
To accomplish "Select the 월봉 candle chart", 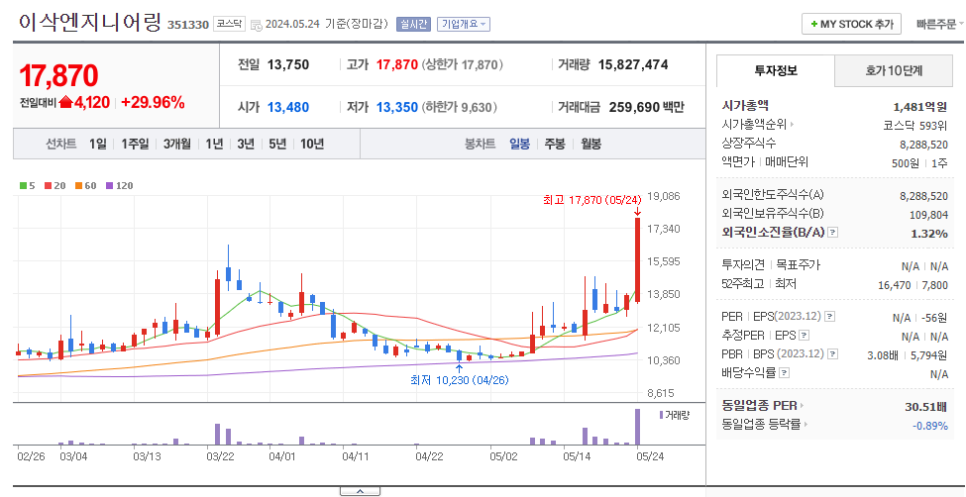I will tap(591, 144).
